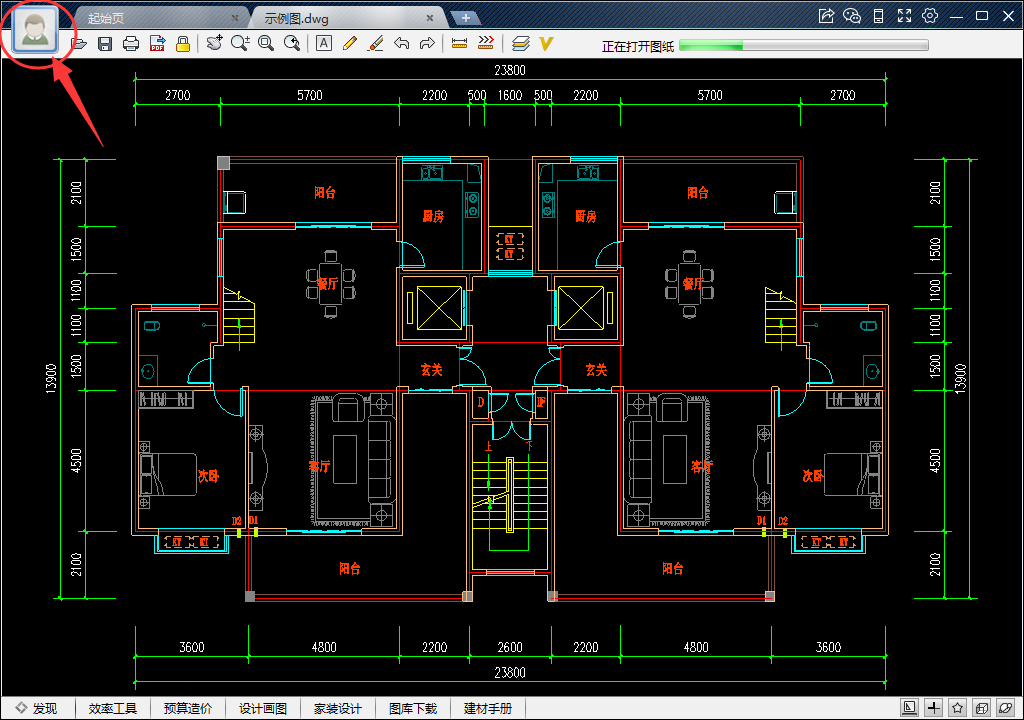Export the drawing to PDF
This screenshot has width=1024, height=720.
(157, 43)
